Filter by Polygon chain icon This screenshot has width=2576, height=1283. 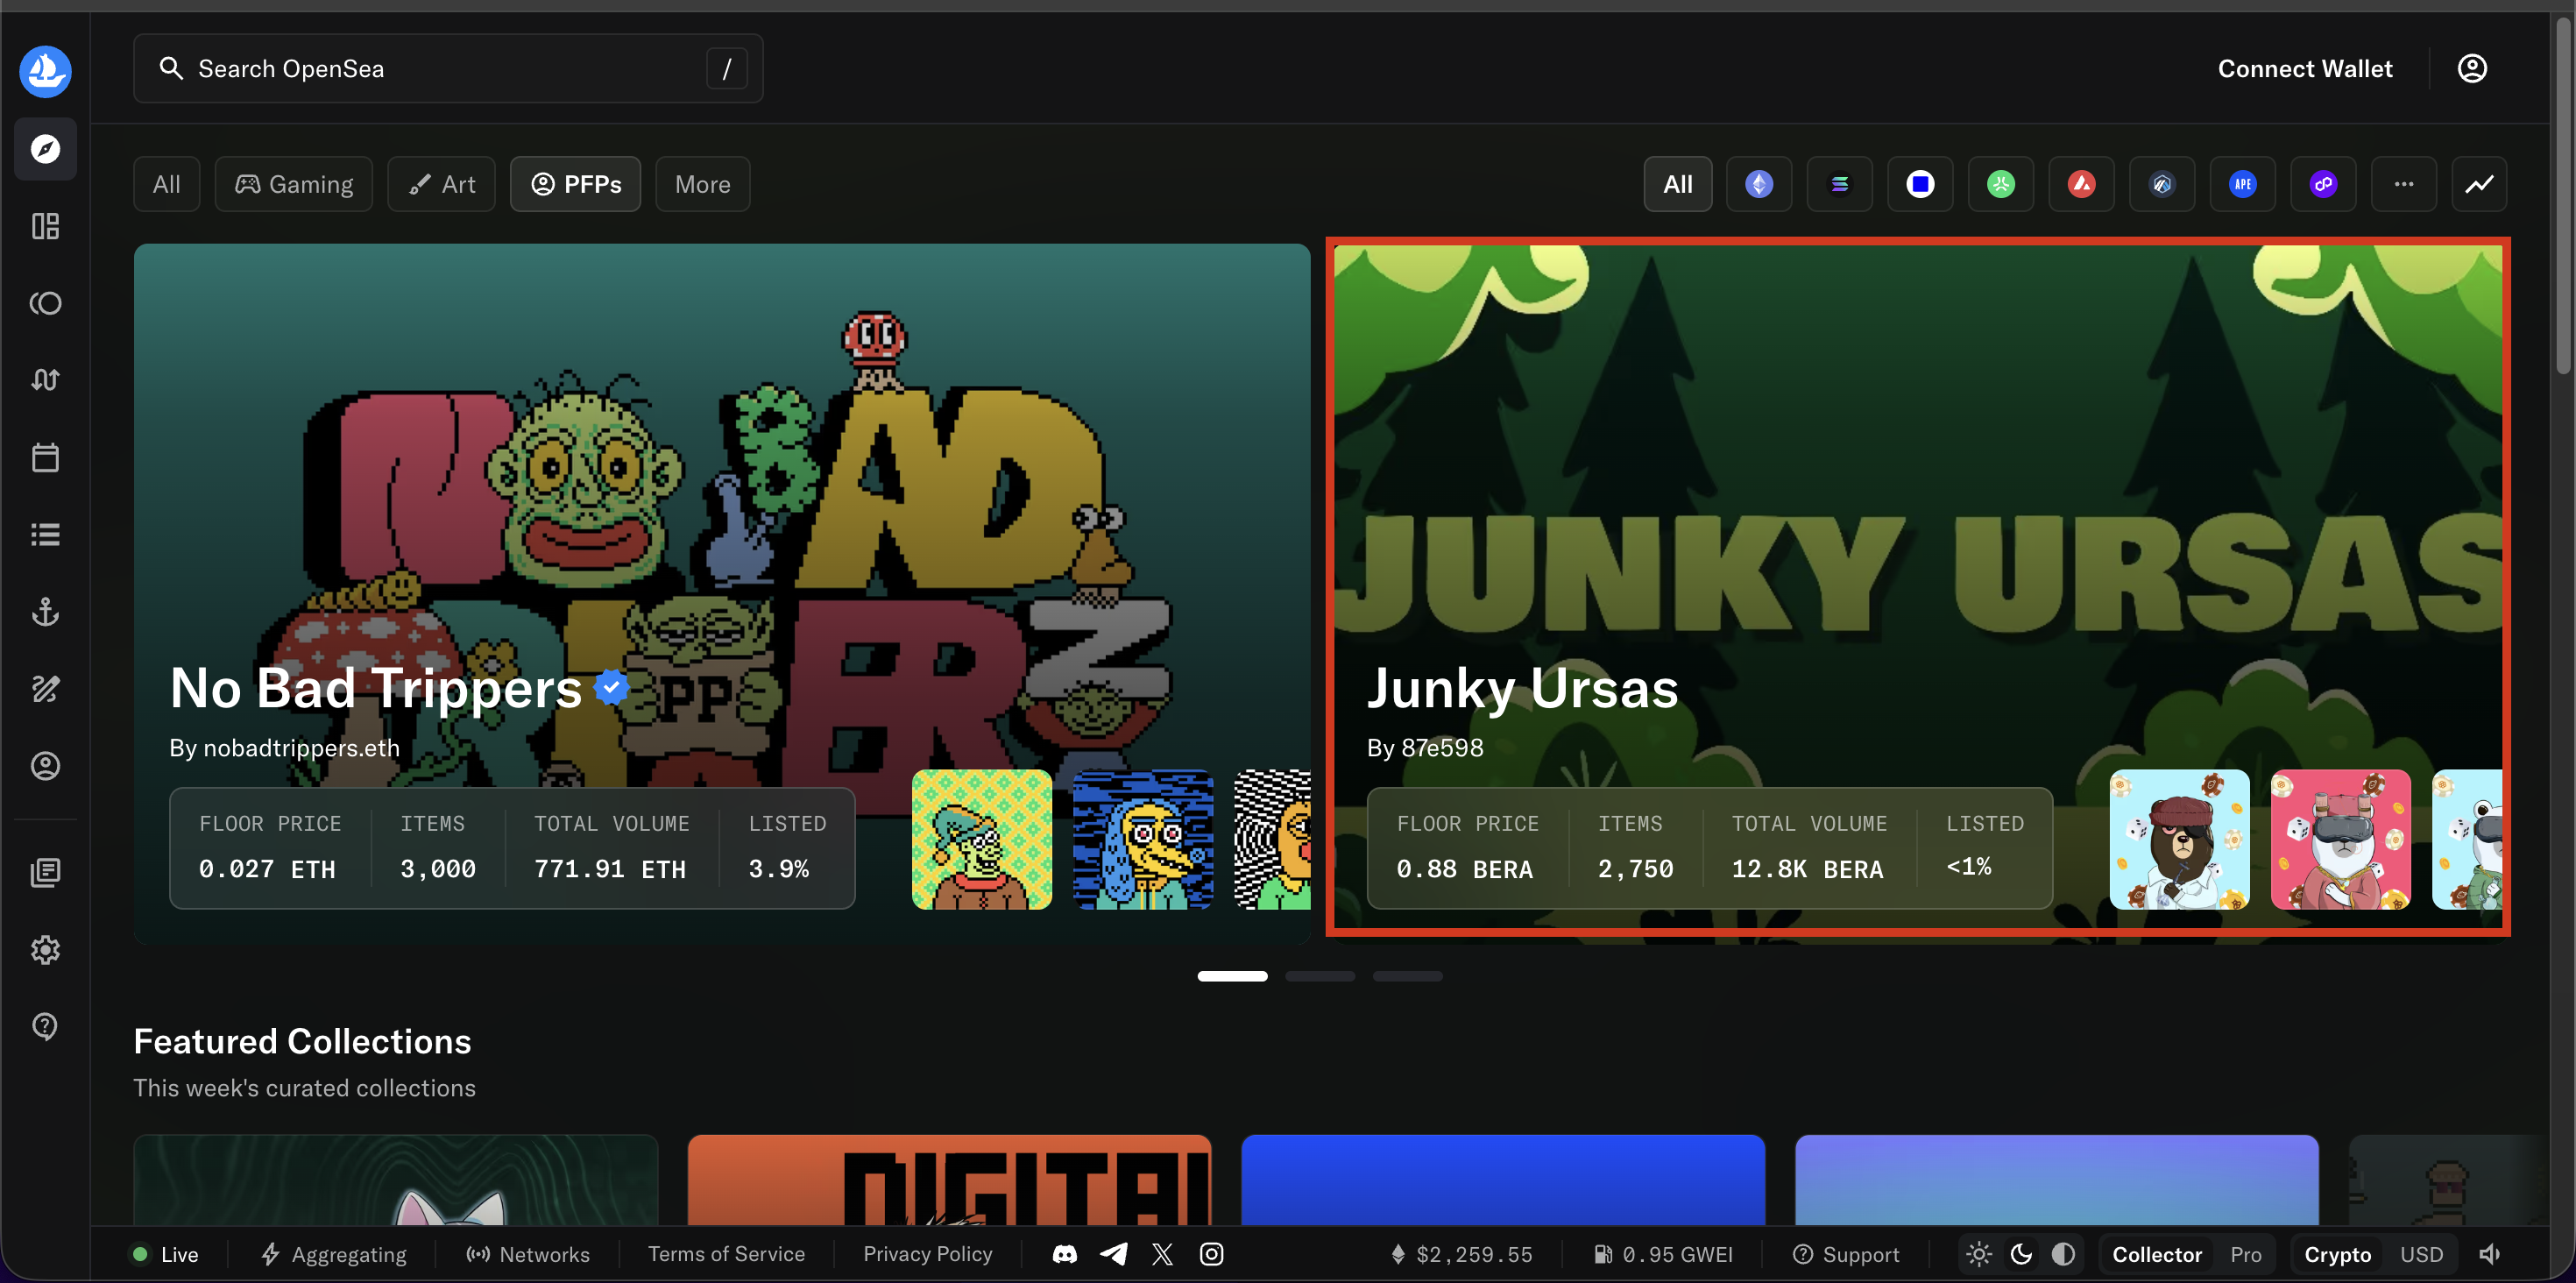pyautogui.click(x=2323, y=184)
